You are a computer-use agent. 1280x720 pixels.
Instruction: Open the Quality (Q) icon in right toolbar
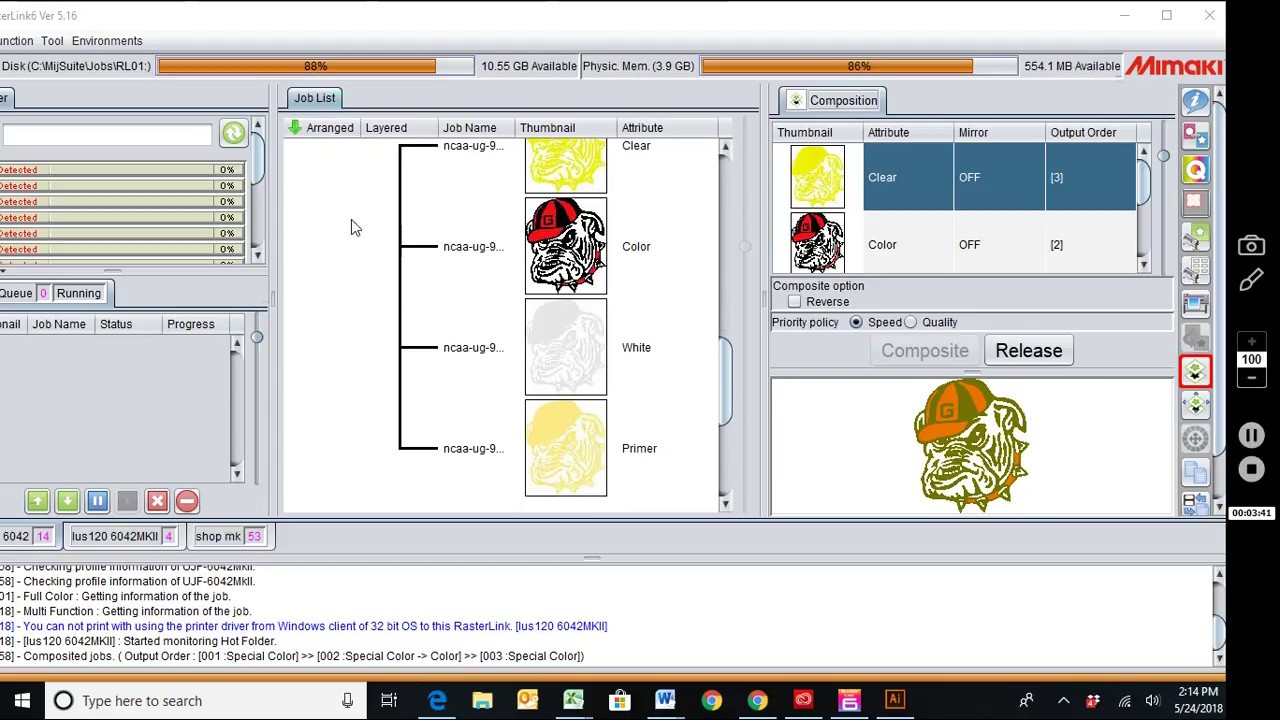click(x=1195, y=169)
